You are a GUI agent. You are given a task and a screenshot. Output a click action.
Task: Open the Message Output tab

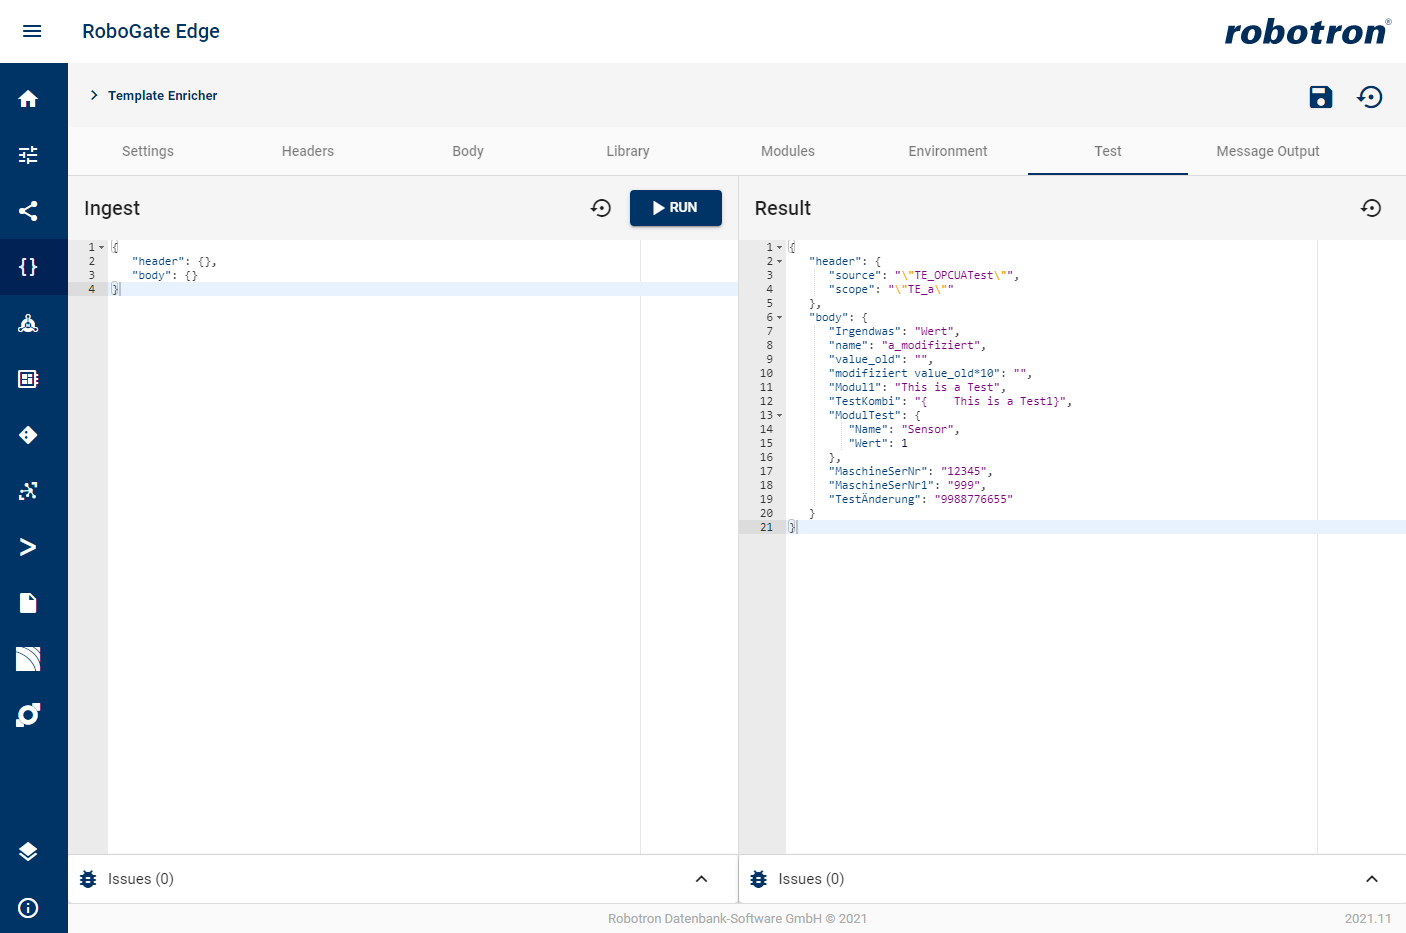click(1268, 151)
